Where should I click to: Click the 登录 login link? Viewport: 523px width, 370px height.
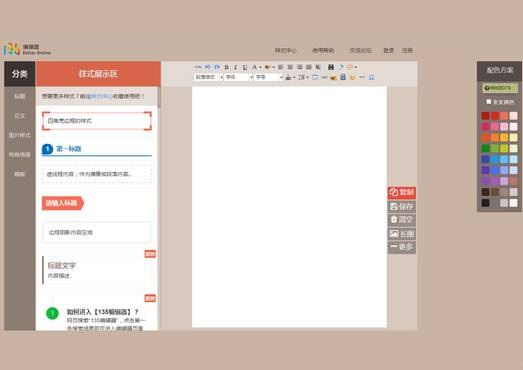tap(388, 50)
